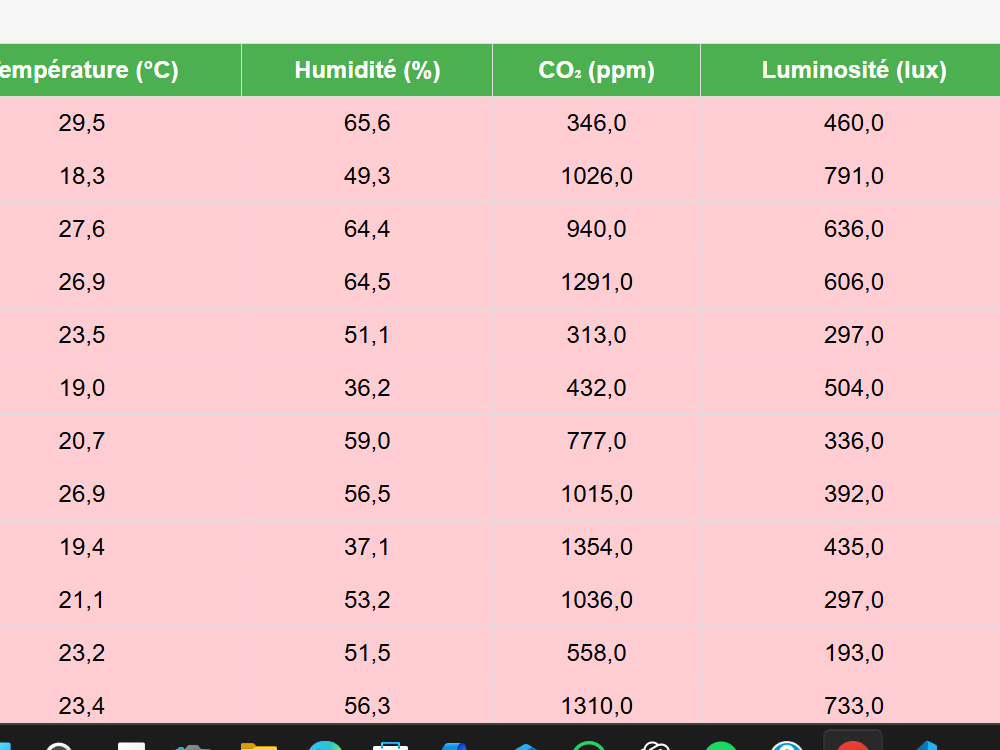Pick CO₂ value 1354,0
The height and width of the screenshot is (750, 1000).
pos(596,546)
